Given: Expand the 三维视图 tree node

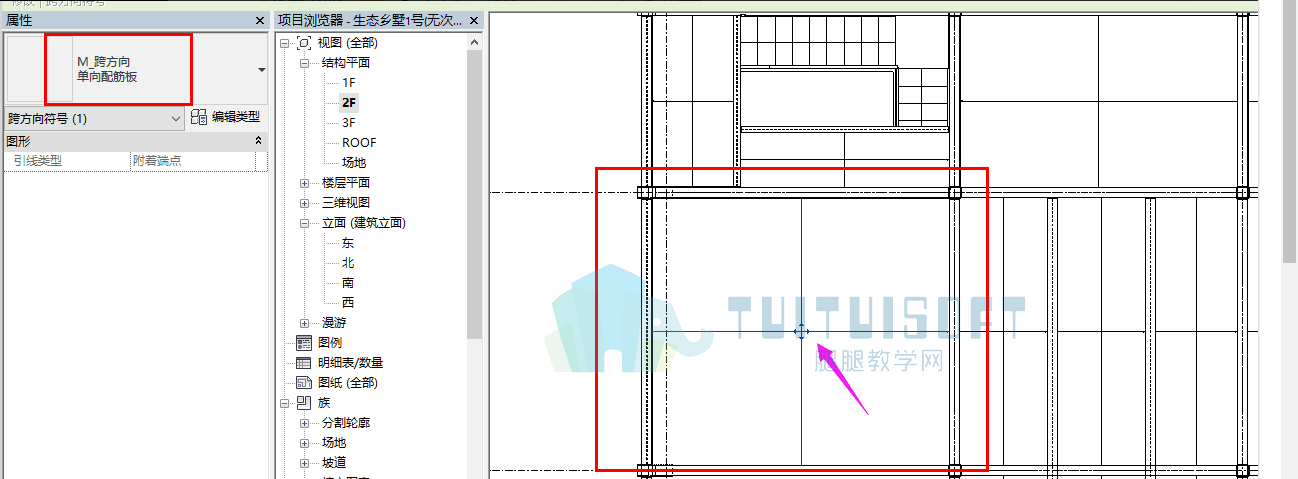Looking at the screenshot, I should pos(304,203).
